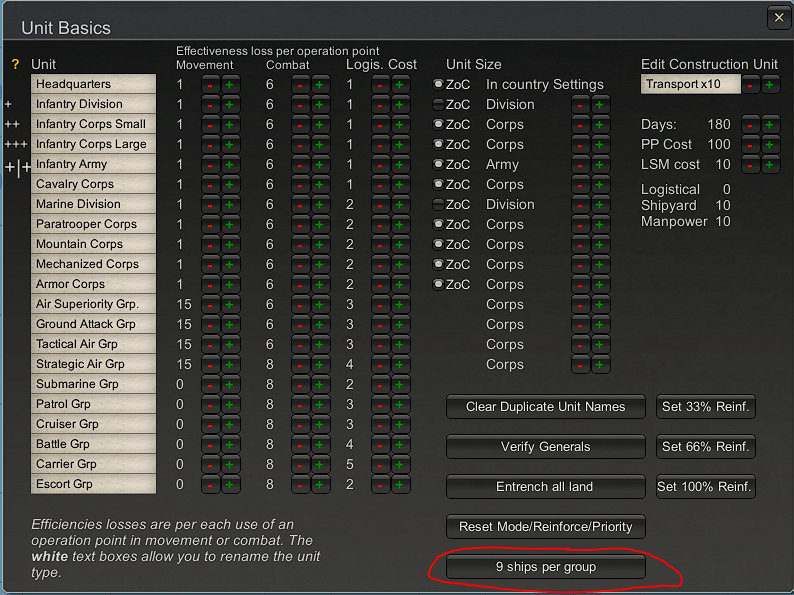Toggle ZoC for Marine Division row

click(439, 205)
